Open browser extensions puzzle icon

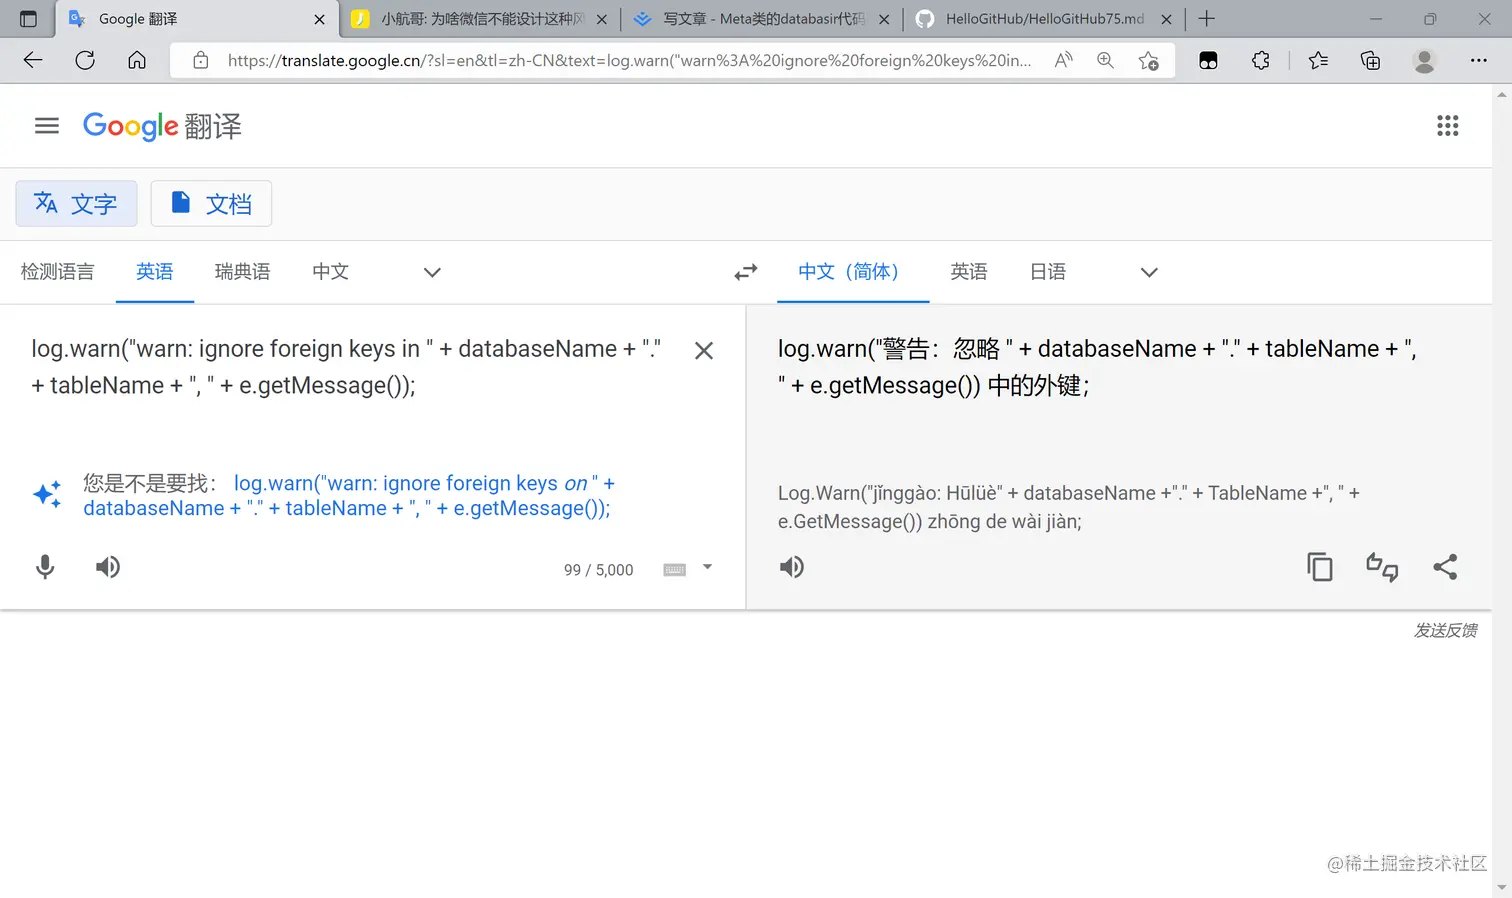coord(1261,60)
